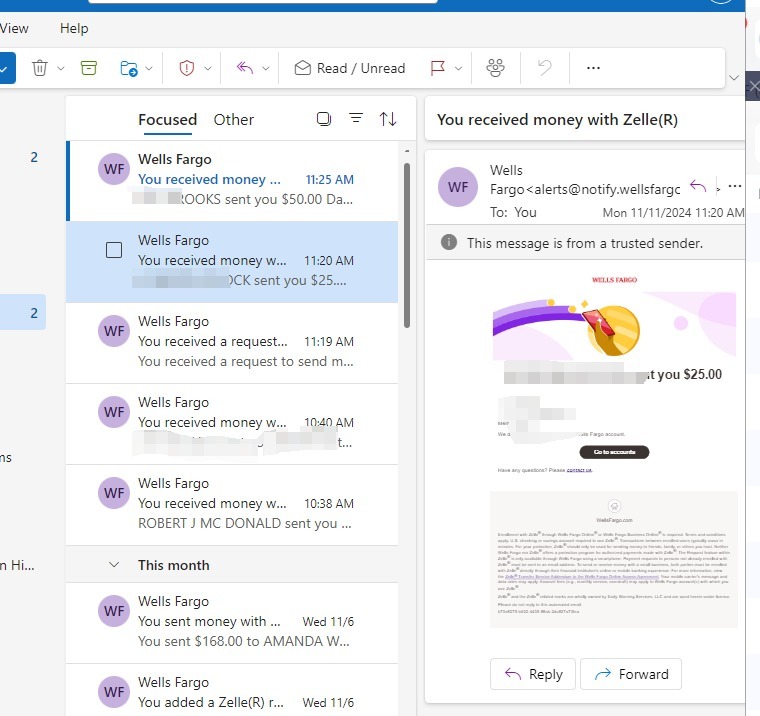This screenshot has height=716, width=760.
Task: Click the WF avatar on $168.00 email
Action: tap(114, 611)
